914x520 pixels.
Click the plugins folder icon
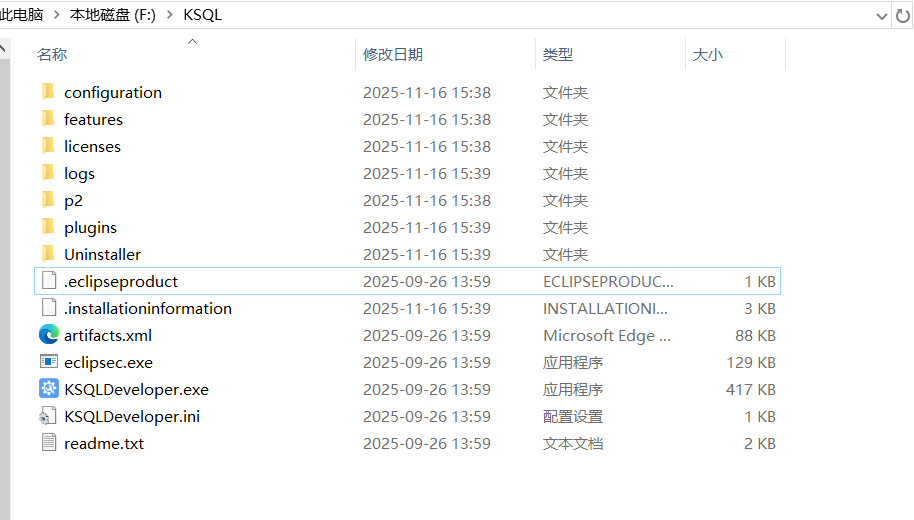coord(48,227)
